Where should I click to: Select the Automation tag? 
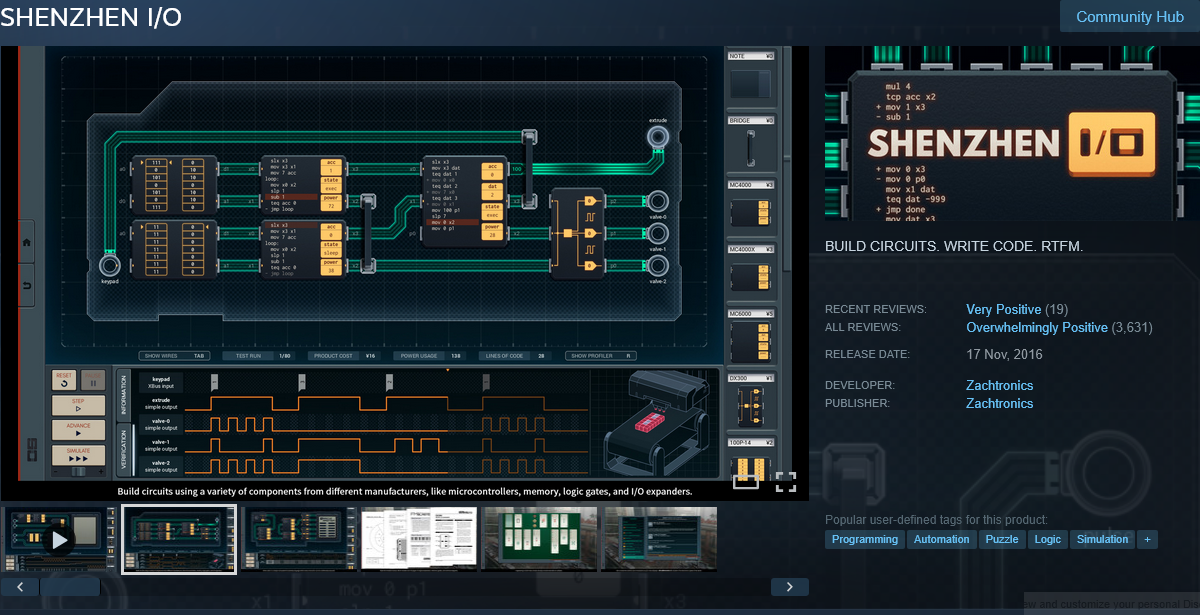pyautogui.click(x=941, y=540)
